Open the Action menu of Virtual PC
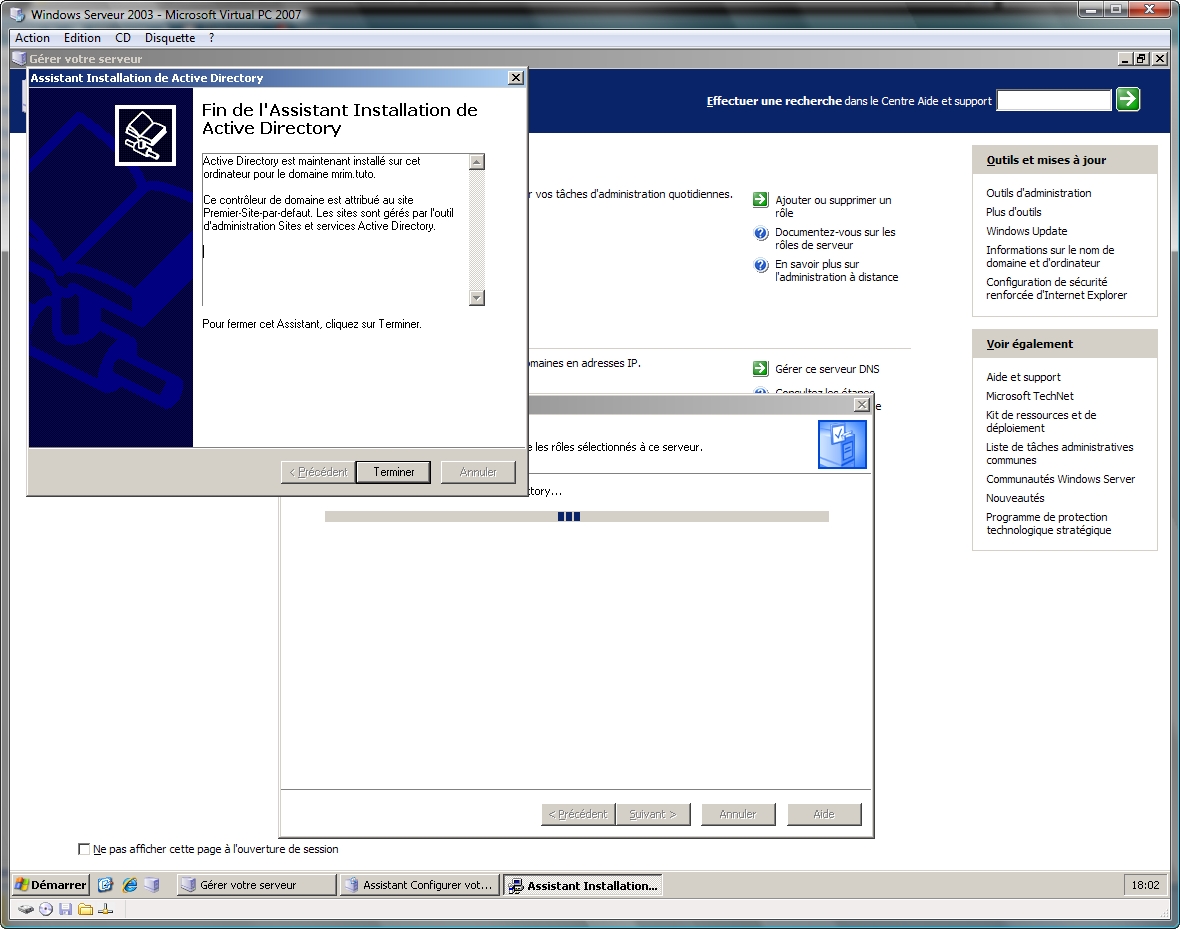 coord(32,38)
